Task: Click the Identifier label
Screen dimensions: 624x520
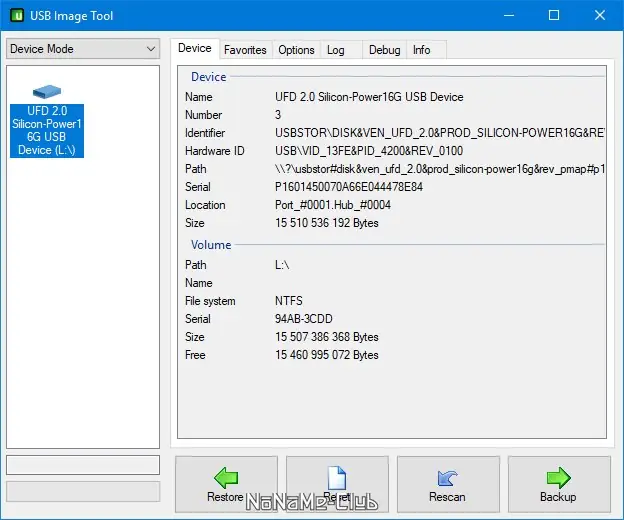Action: point(205,133)
